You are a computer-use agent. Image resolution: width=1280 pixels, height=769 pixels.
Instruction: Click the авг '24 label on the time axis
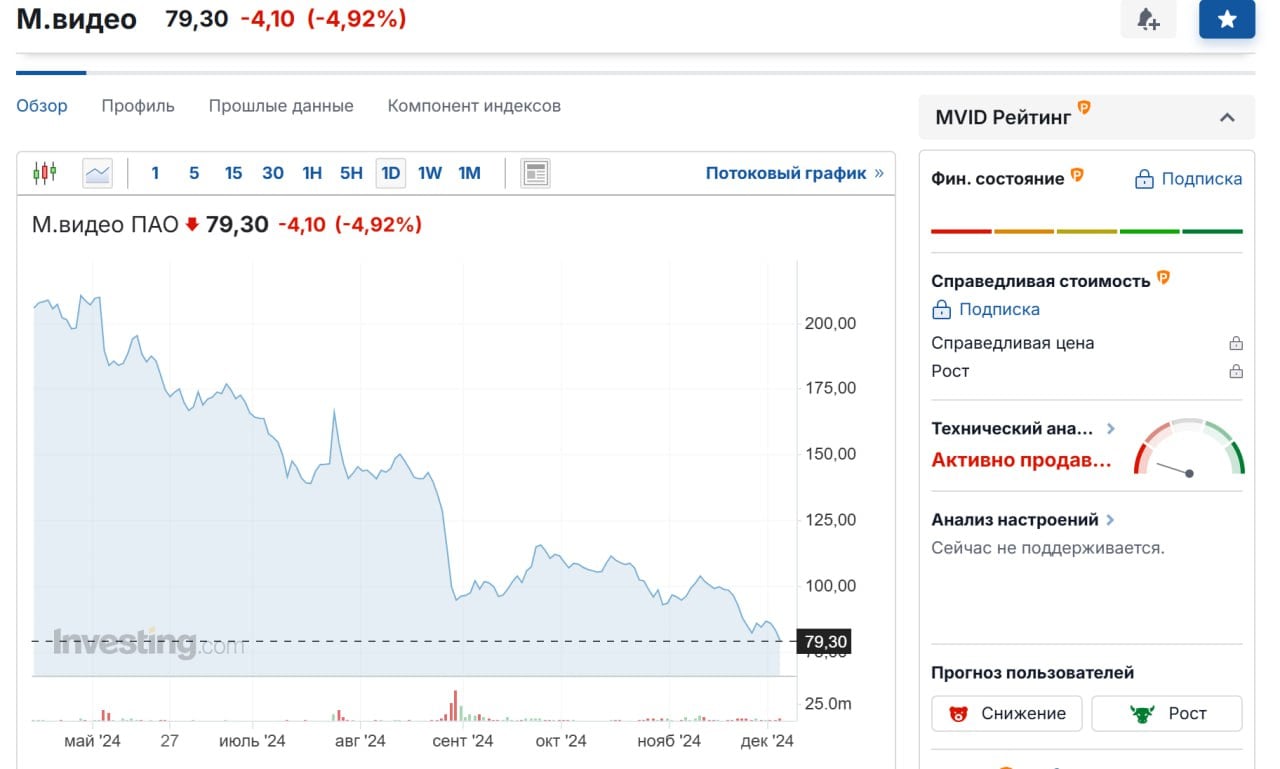click(360, 741)
